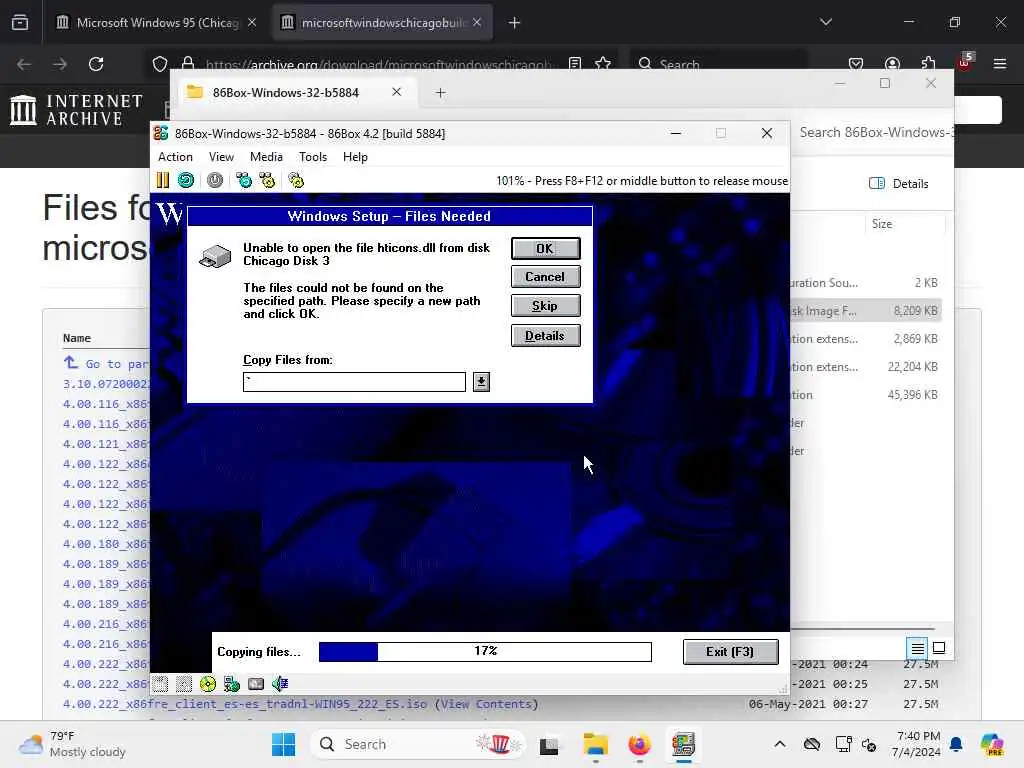1024x768 pixels.
Task: Click the teal hard reset icon in 86Box toolbar
Action: pyautogui.click(x=186, y=180)
